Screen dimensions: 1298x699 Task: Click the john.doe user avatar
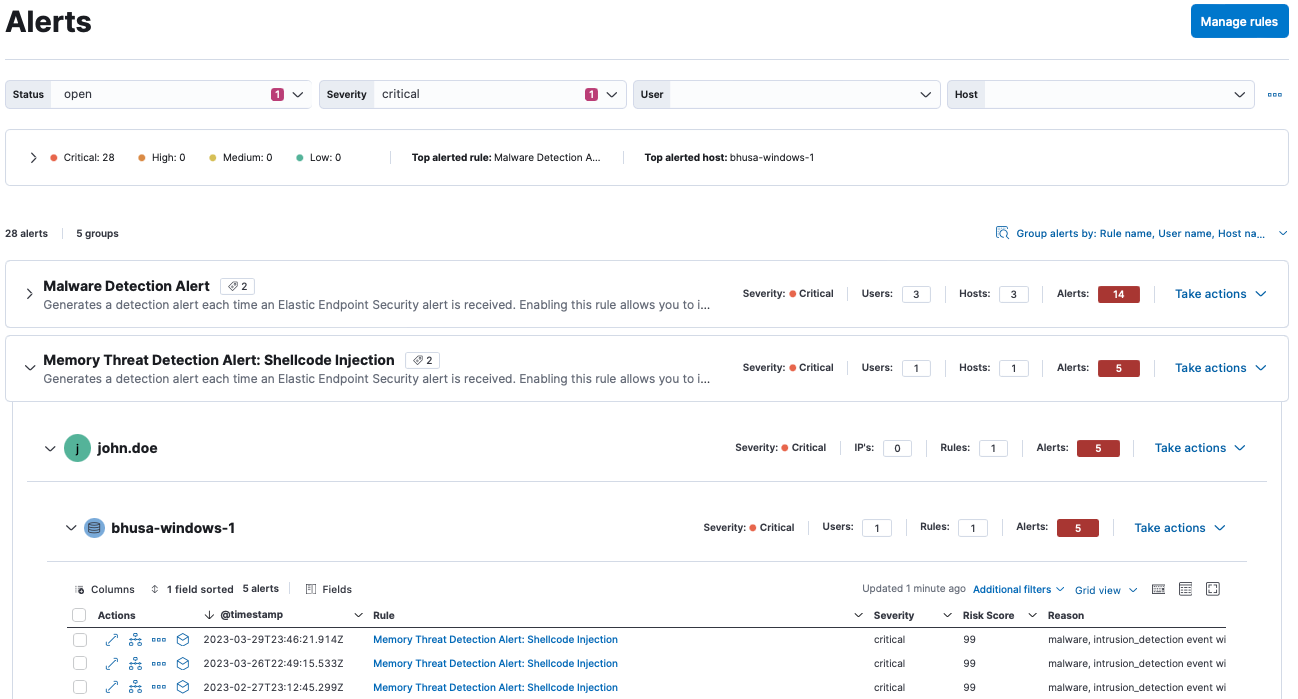77,448
